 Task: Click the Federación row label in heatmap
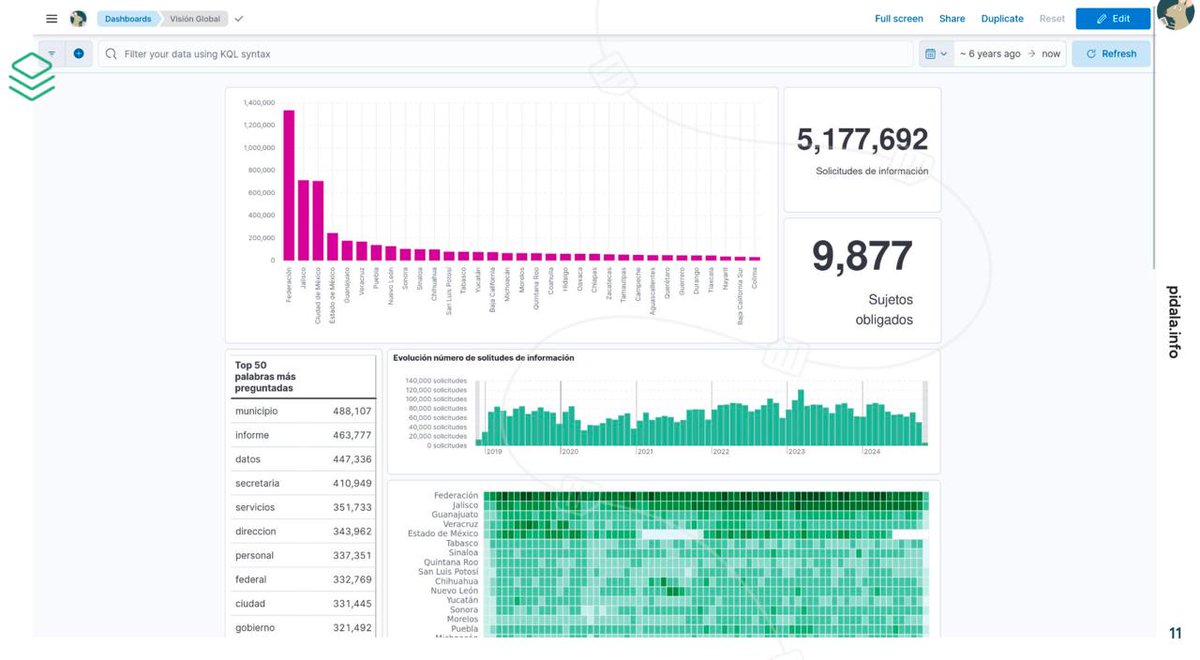[456, 495]
